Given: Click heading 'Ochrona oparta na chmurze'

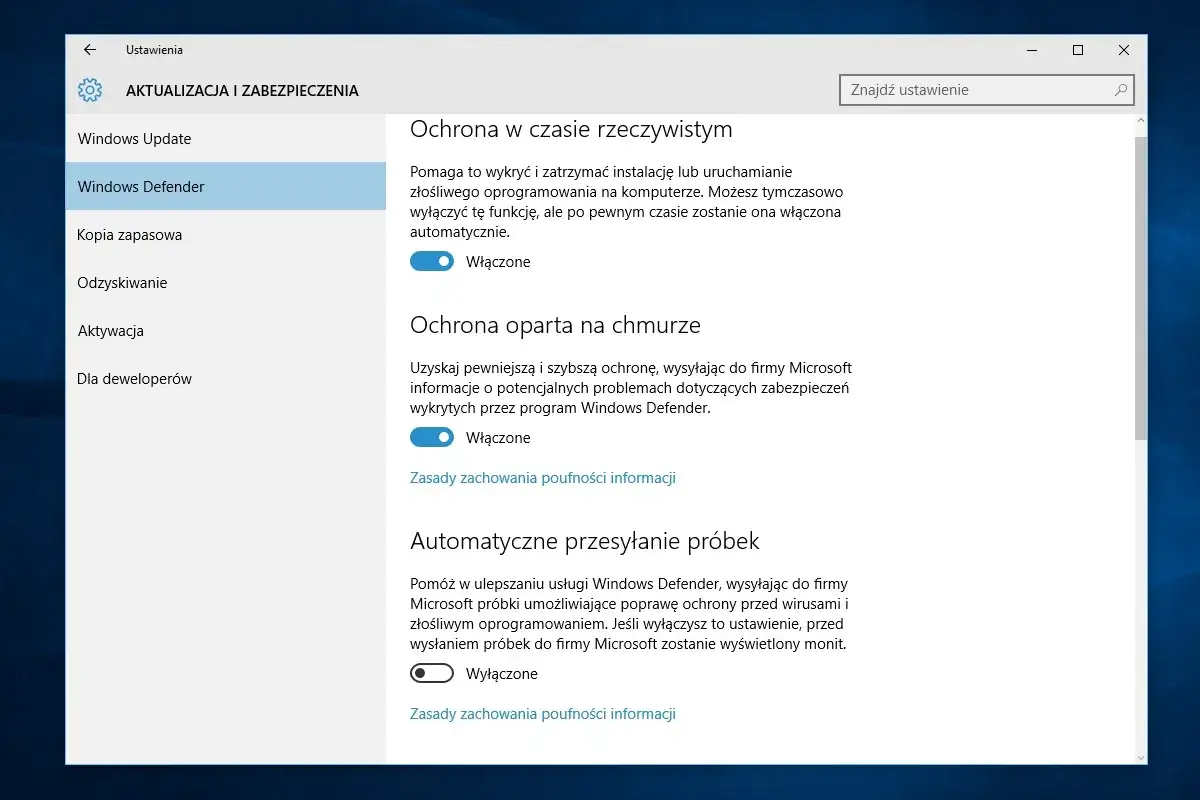Looking at the screenshot, I should click(x=555, y=325).
